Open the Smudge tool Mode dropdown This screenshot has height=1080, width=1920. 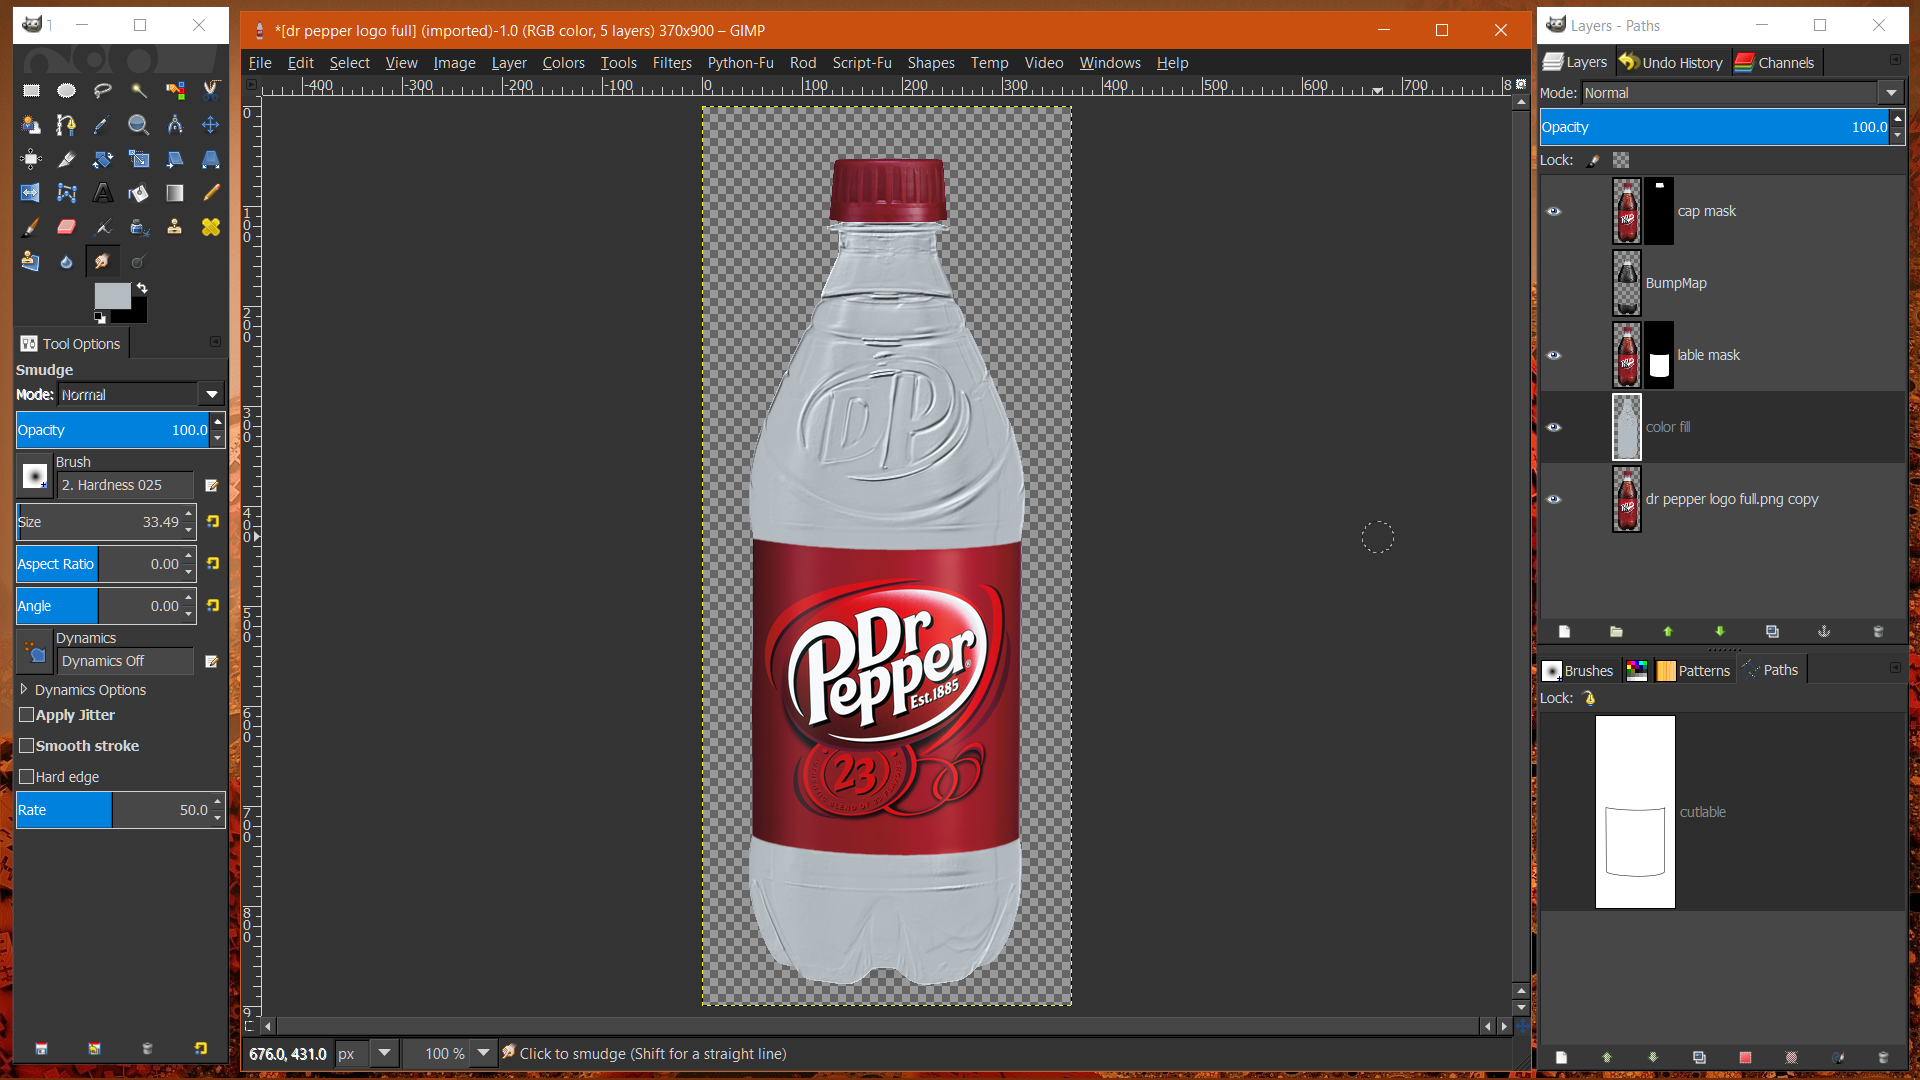click(141, 395)
